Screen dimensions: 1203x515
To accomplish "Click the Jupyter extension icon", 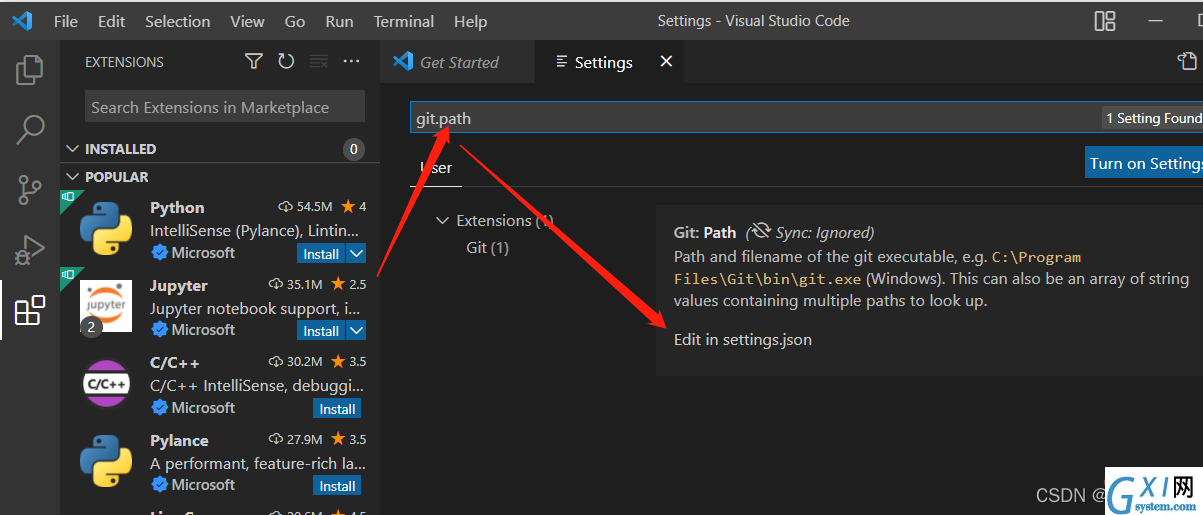I will (106, 306).
